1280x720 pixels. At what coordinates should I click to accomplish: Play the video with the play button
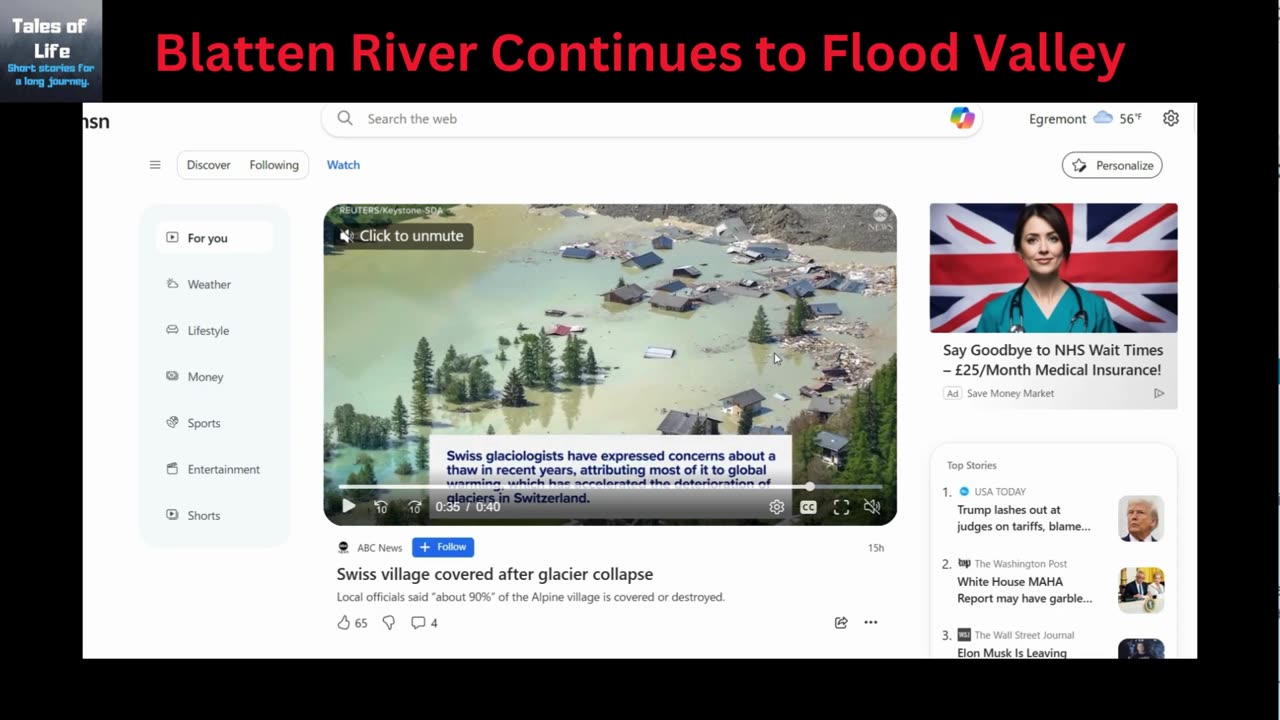pyautogui.click(x=348, y=507)
